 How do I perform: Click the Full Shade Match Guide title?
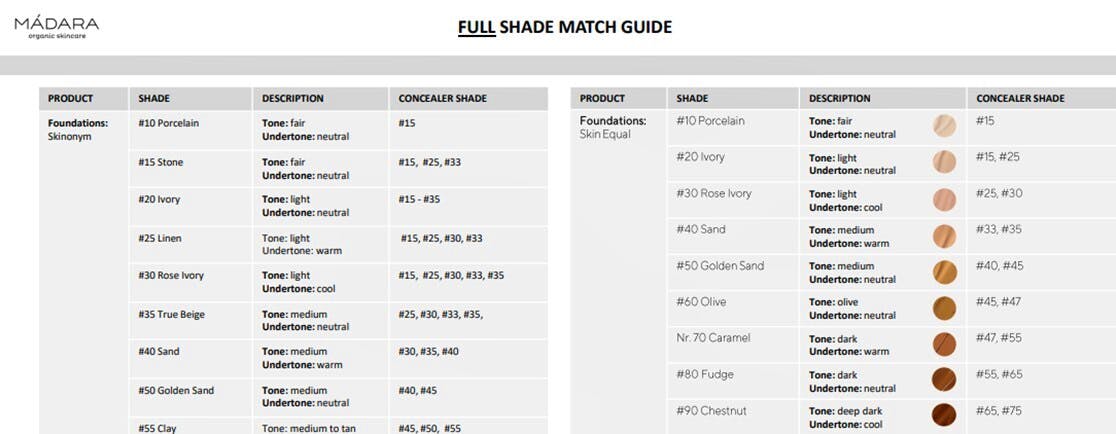tap(565, 27)
